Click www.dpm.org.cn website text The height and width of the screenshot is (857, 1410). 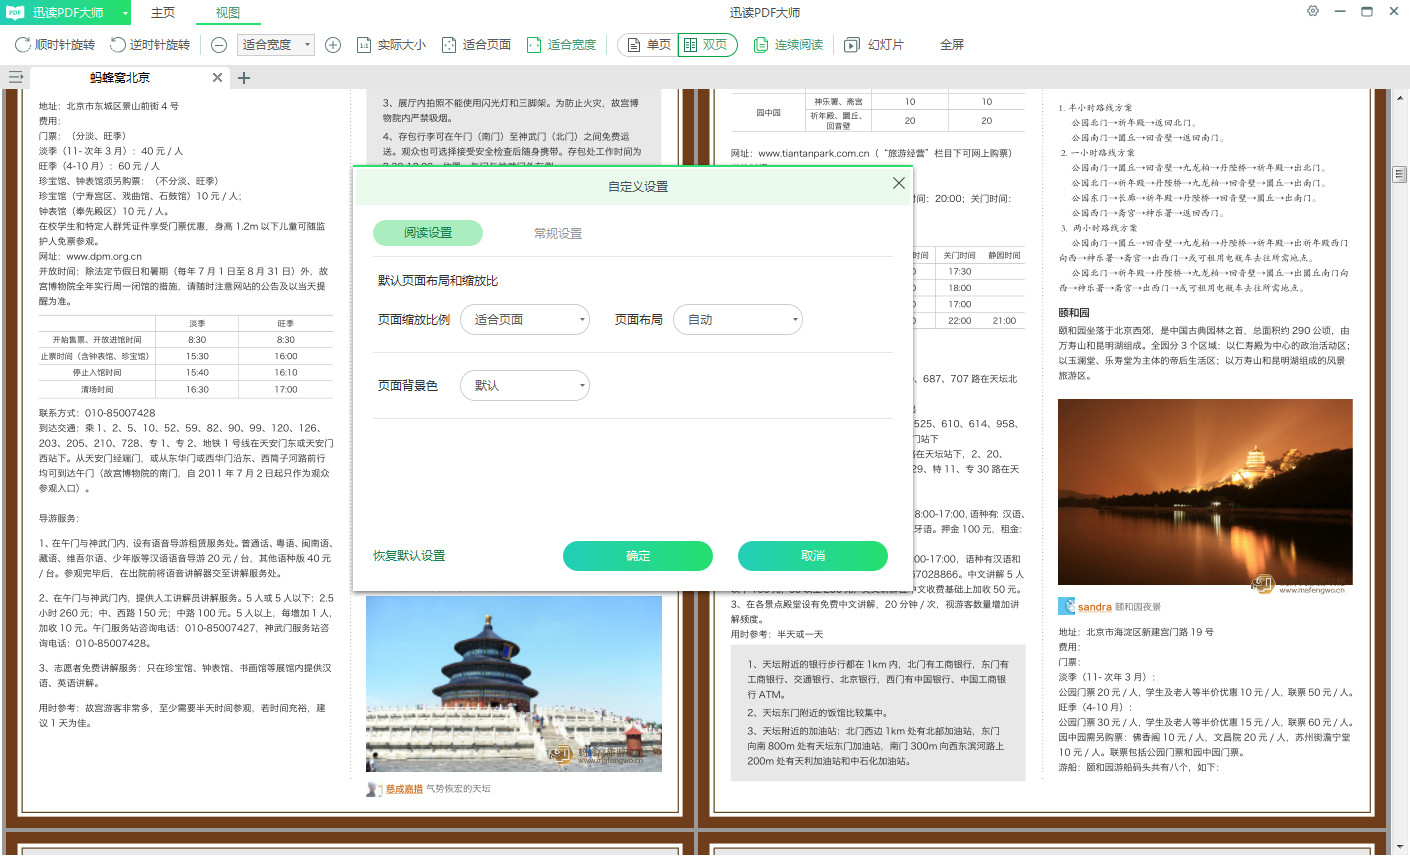[104, 256]
